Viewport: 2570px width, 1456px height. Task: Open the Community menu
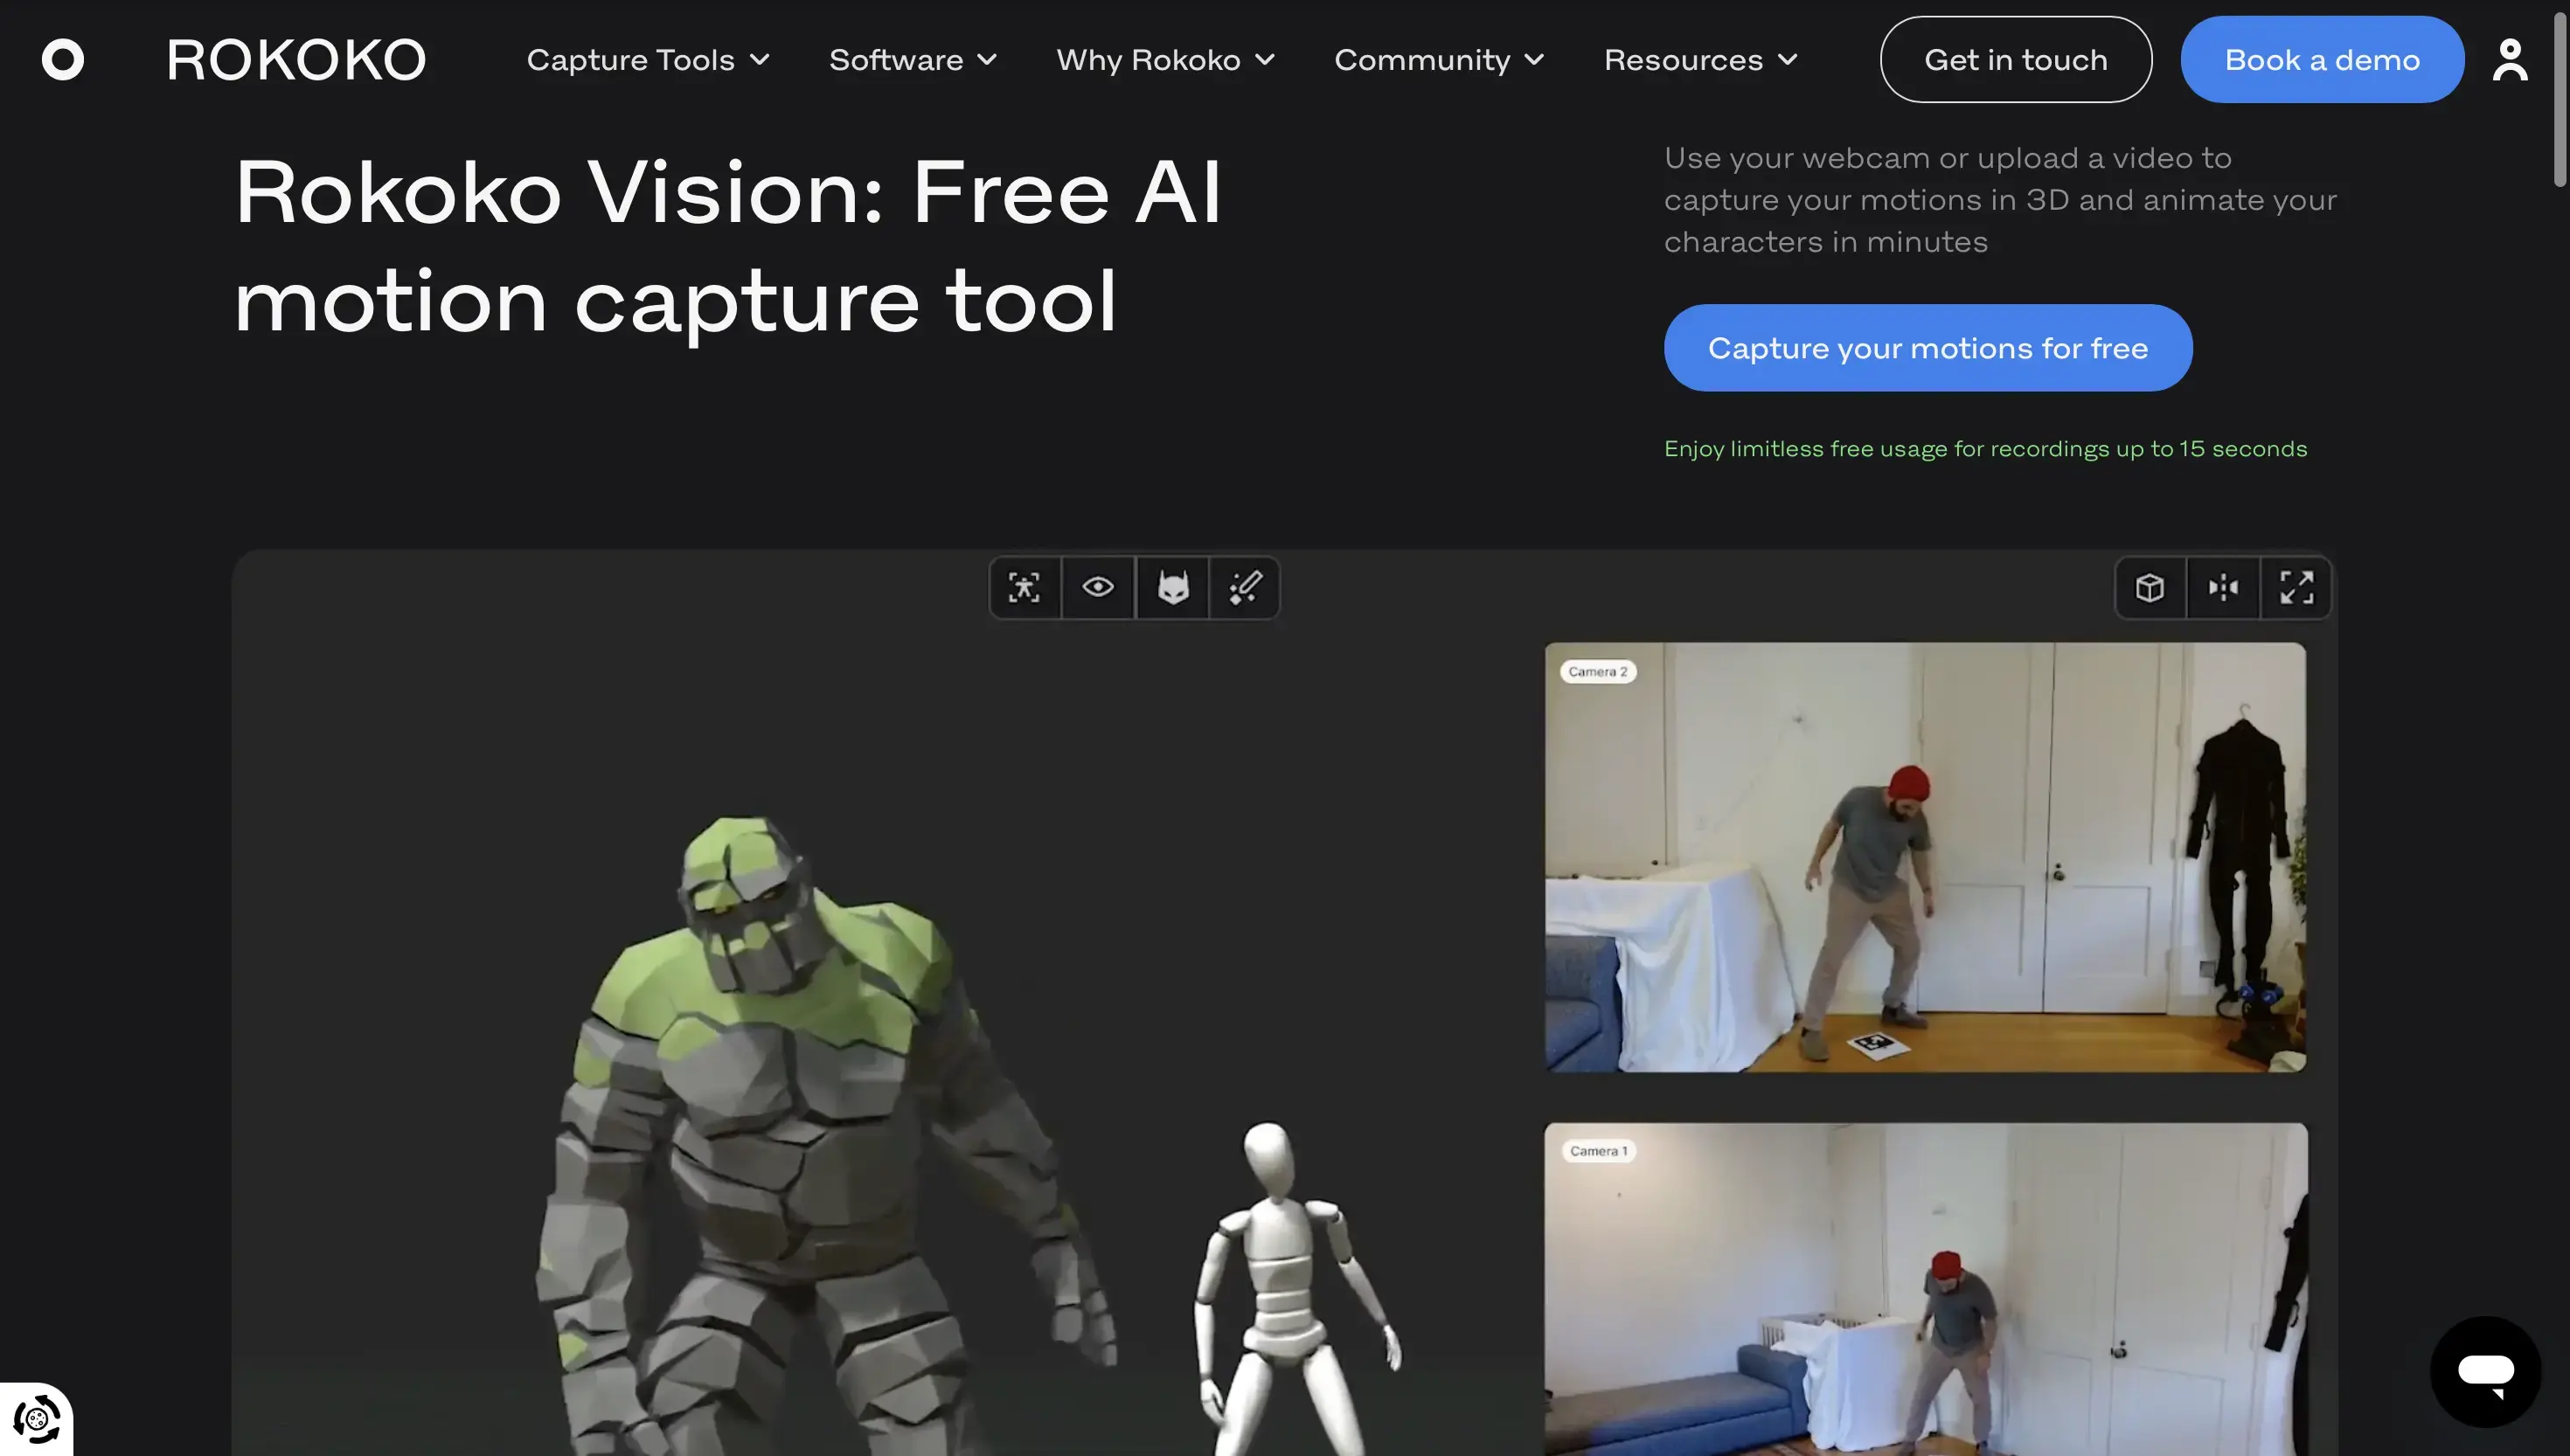(1438, 60)
